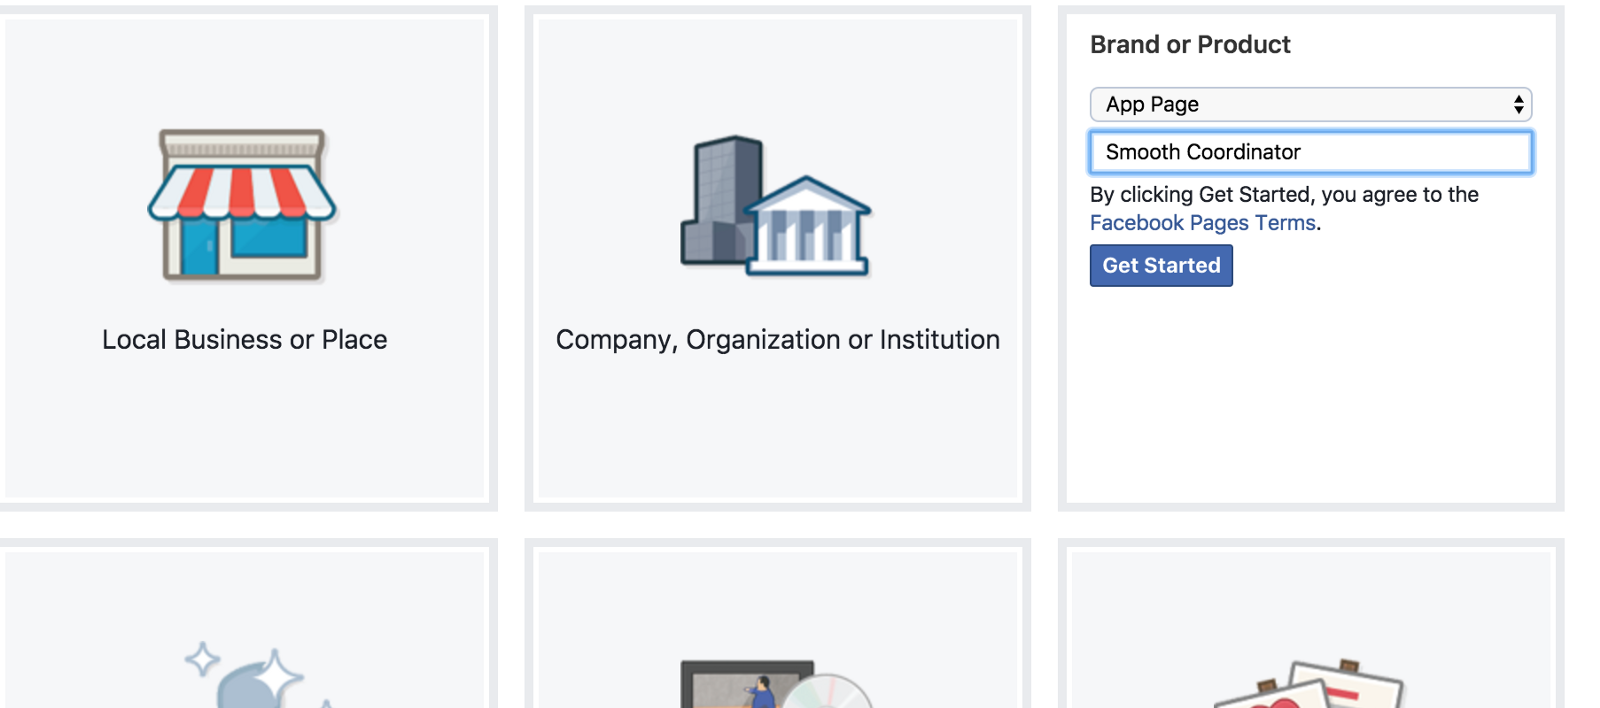Click the 'By clicking Get Started' agreement text
The height and width of the screenshot is (708, 1600).
[1284, 195]
